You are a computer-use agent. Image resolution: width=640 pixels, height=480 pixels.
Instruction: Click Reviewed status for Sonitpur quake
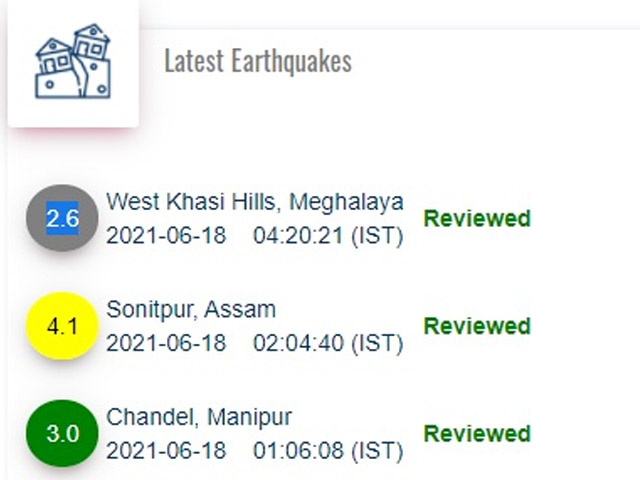pyautogui.click(x=477, y=326)
